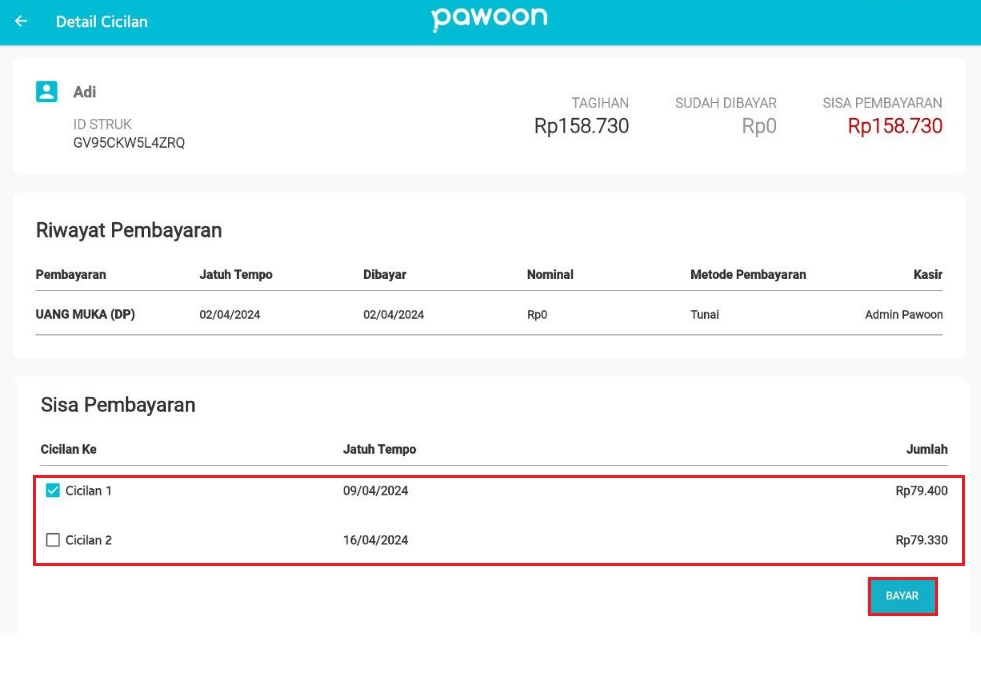Click the Detail Cicilan page title

coord(101,22)
